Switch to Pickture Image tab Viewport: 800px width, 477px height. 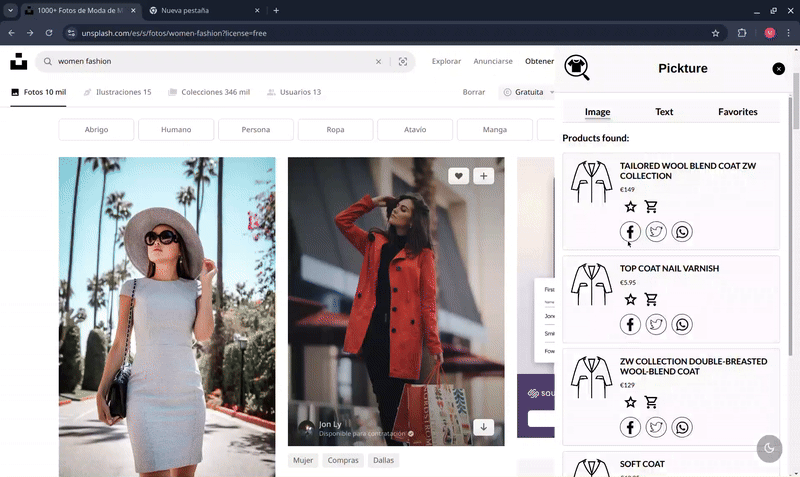597,112
